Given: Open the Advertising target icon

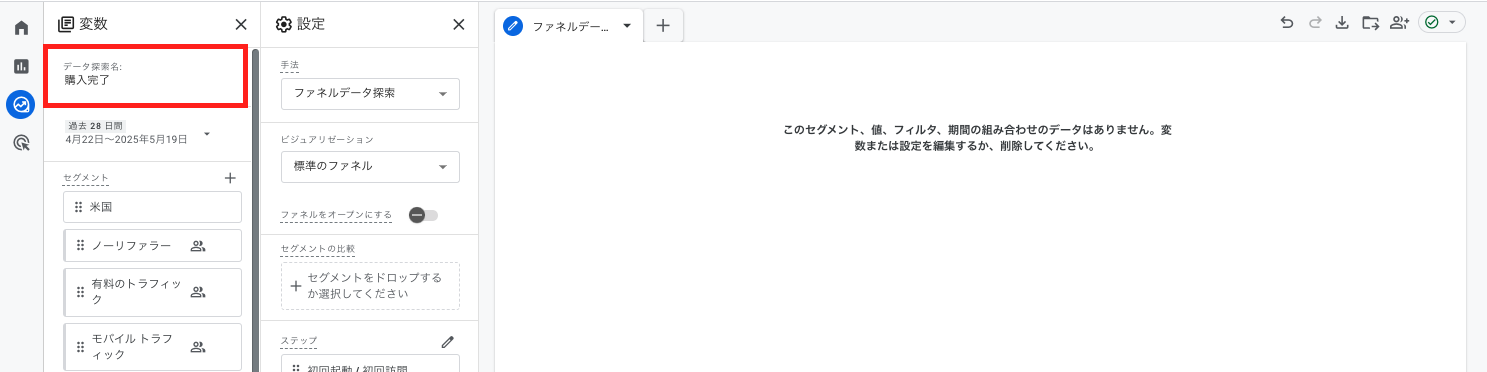Looking at the screenshot, I should tap(21, 143).
